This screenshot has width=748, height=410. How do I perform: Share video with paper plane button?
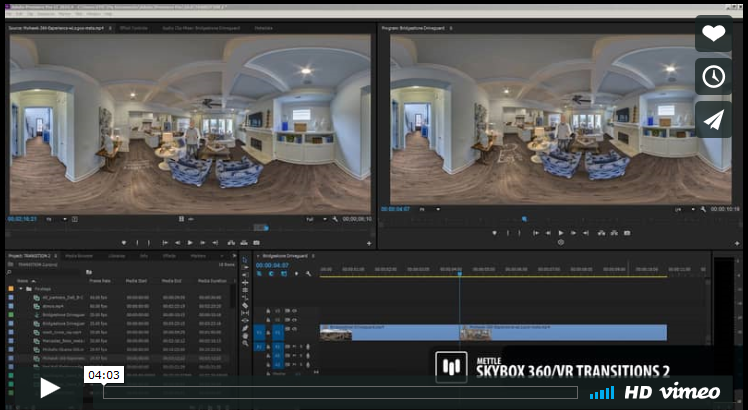click(x=714, y=119)
